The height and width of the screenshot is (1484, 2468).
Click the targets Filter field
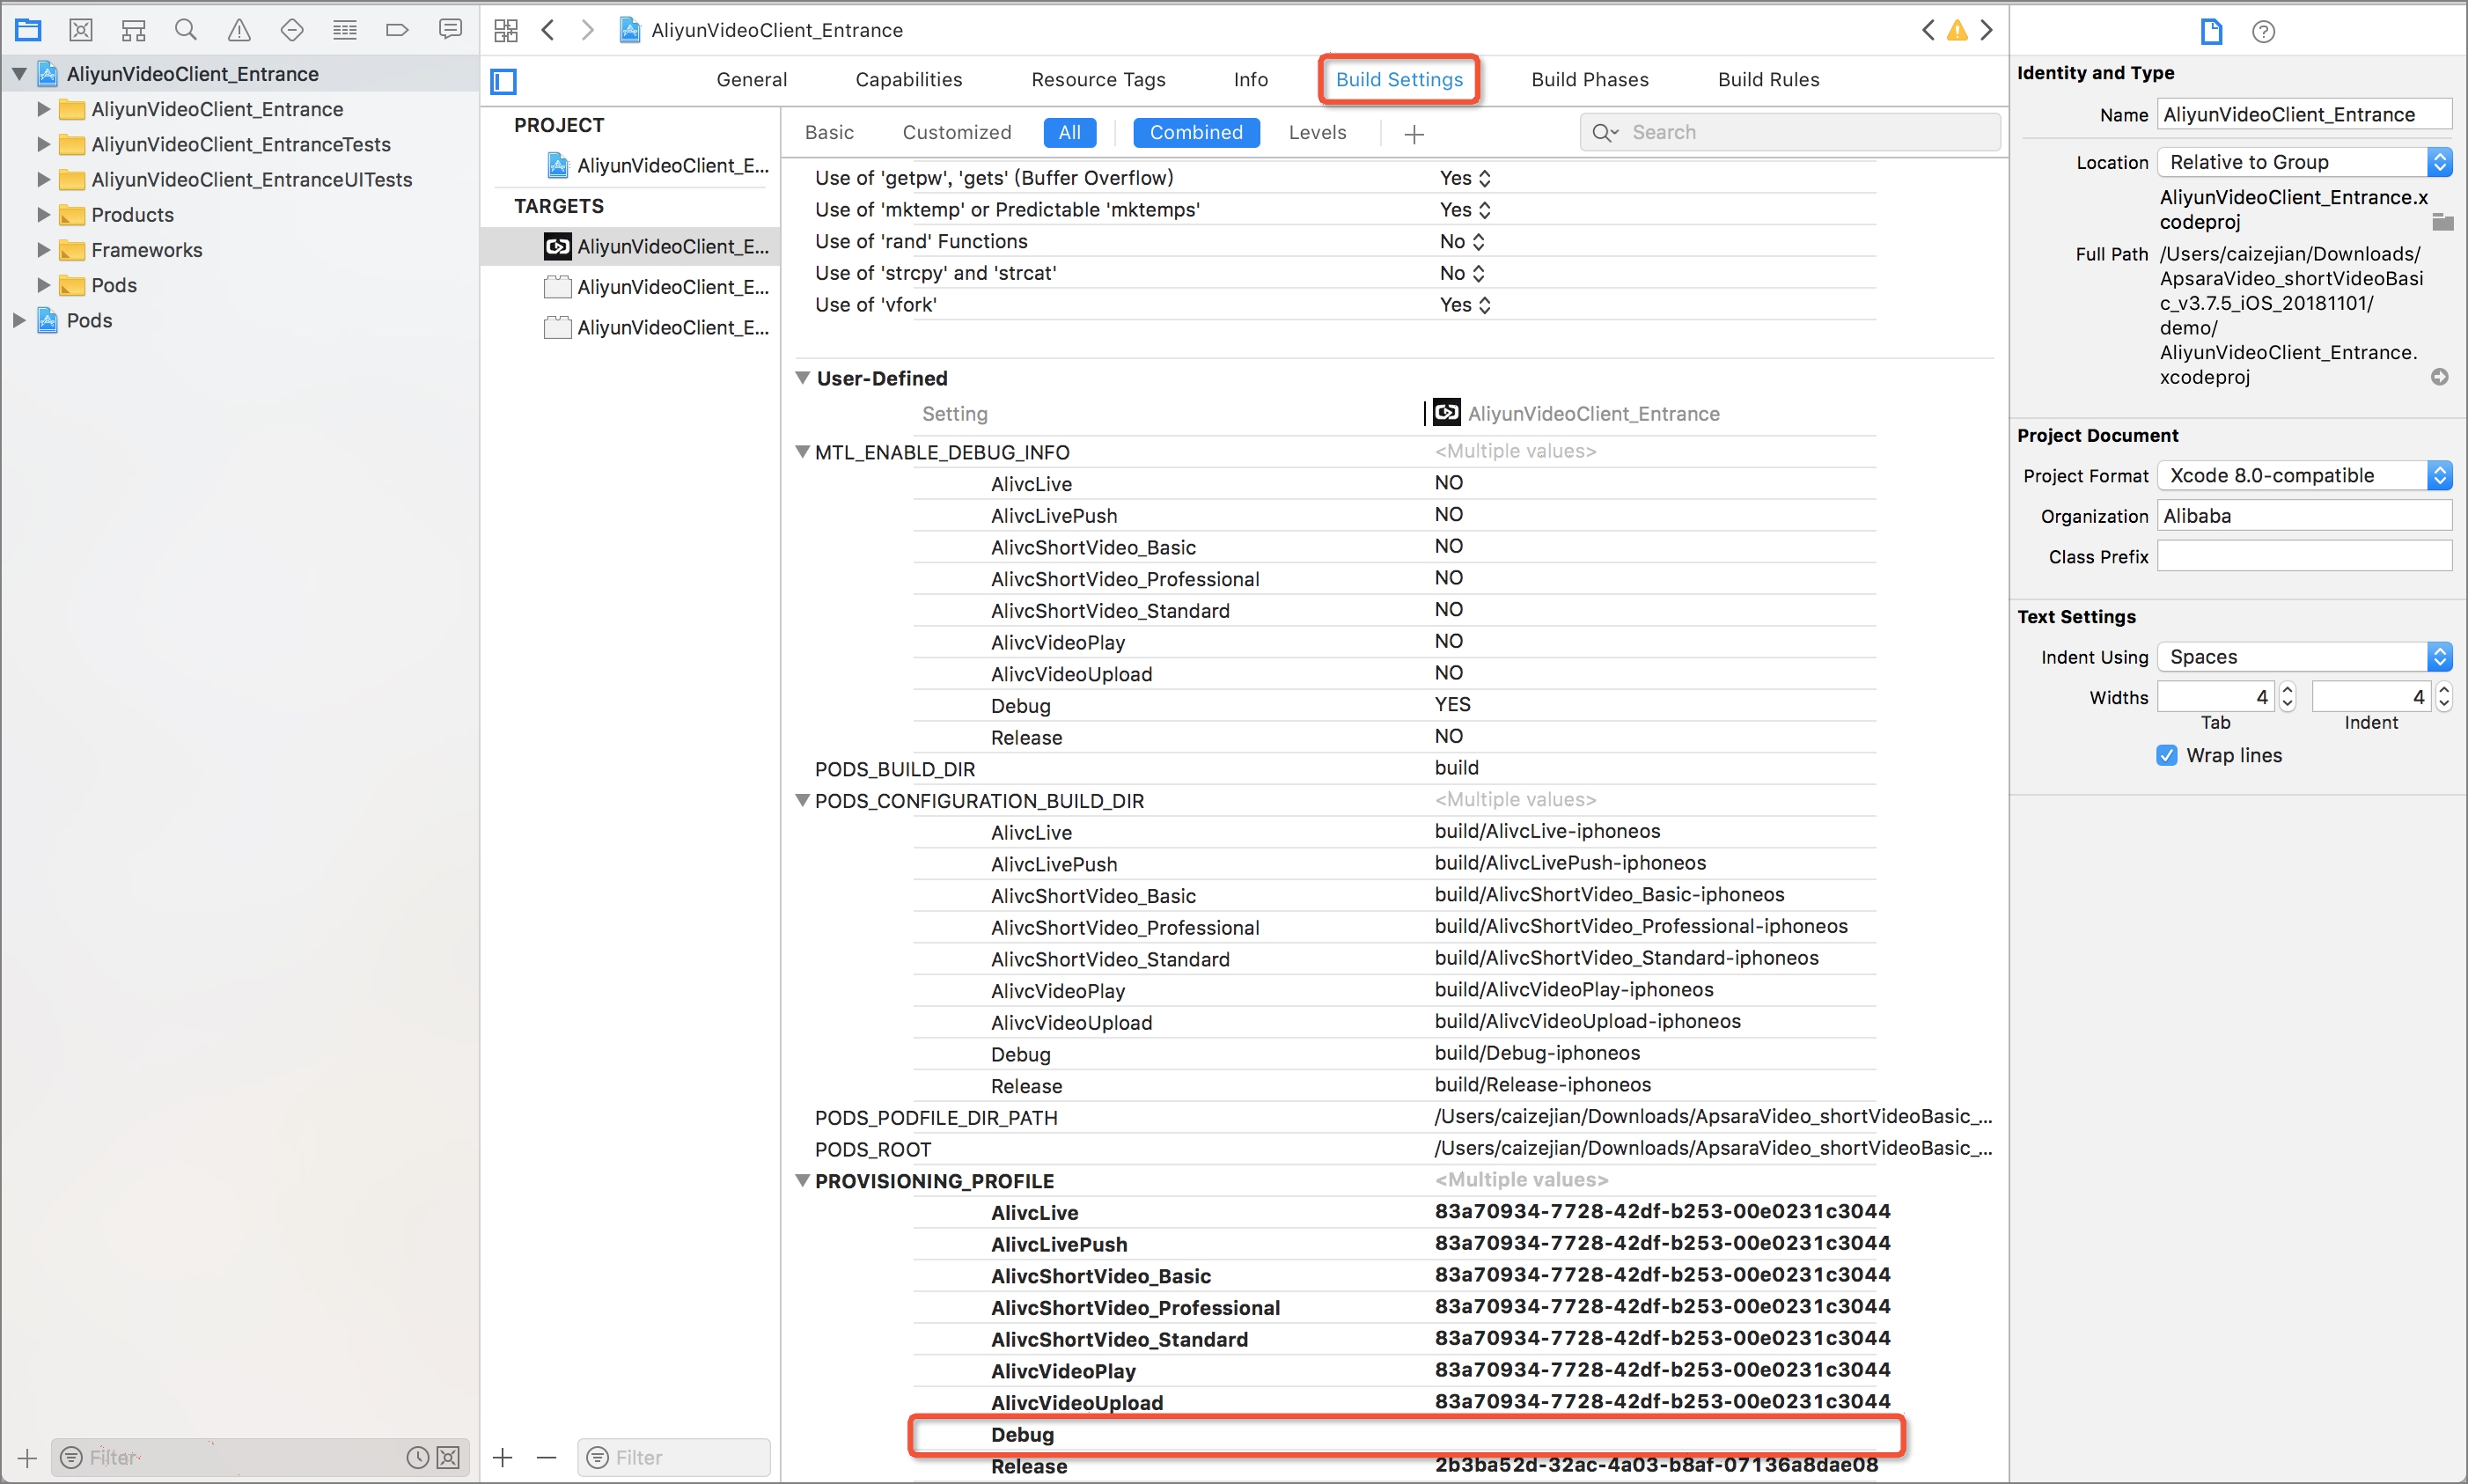point(673,1457)
